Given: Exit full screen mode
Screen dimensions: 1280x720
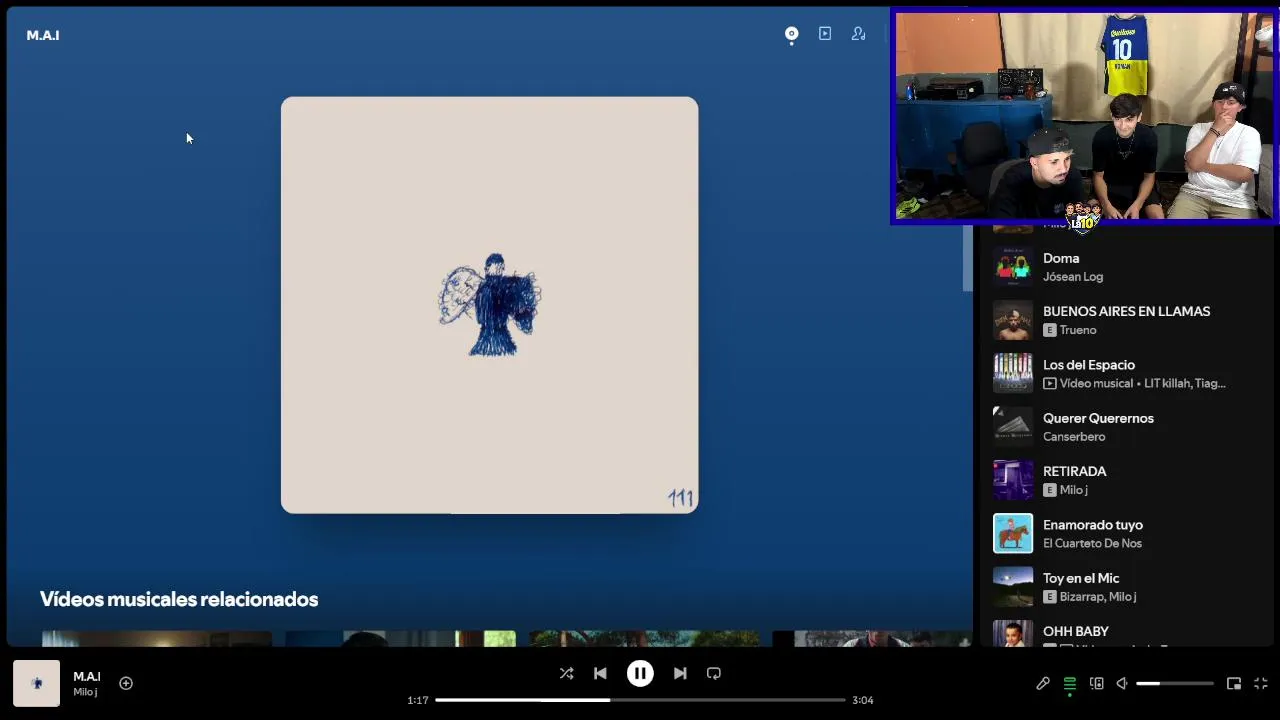Looking at the screenshot, I should (1261, 684).
